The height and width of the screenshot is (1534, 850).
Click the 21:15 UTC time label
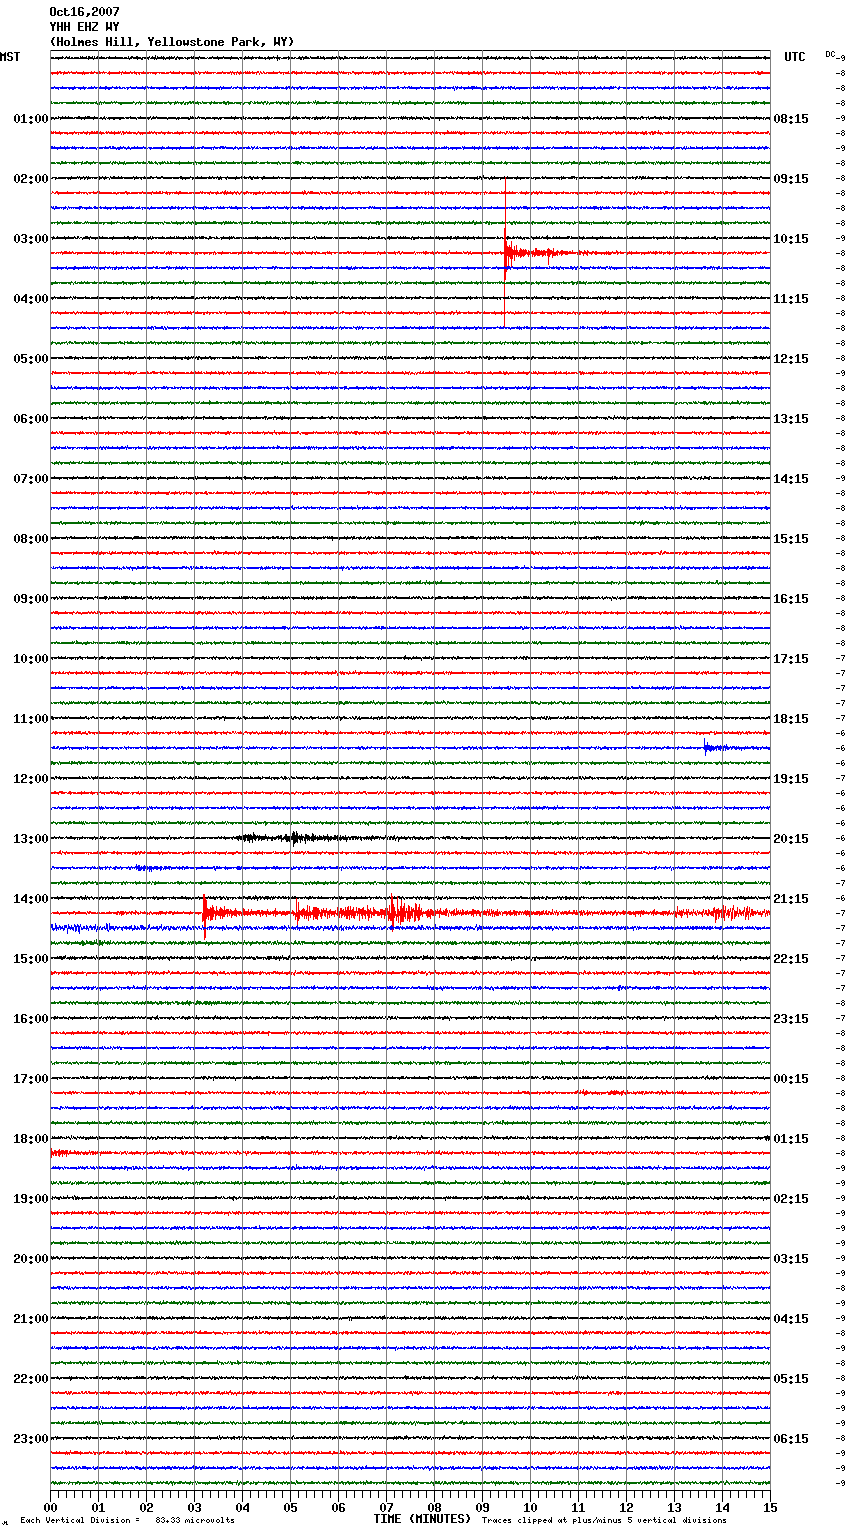click(791, 899)
